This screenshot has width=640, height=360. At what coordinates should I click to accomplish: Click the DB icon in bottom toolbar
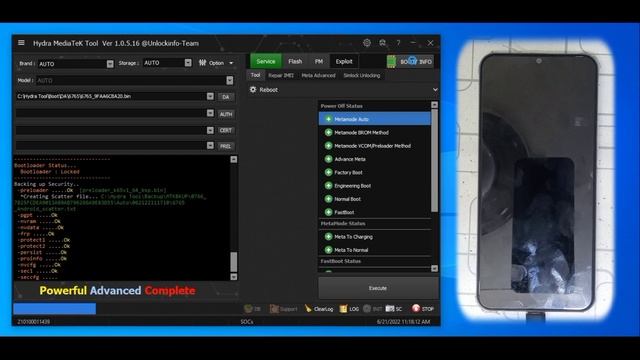coord(248,309)
